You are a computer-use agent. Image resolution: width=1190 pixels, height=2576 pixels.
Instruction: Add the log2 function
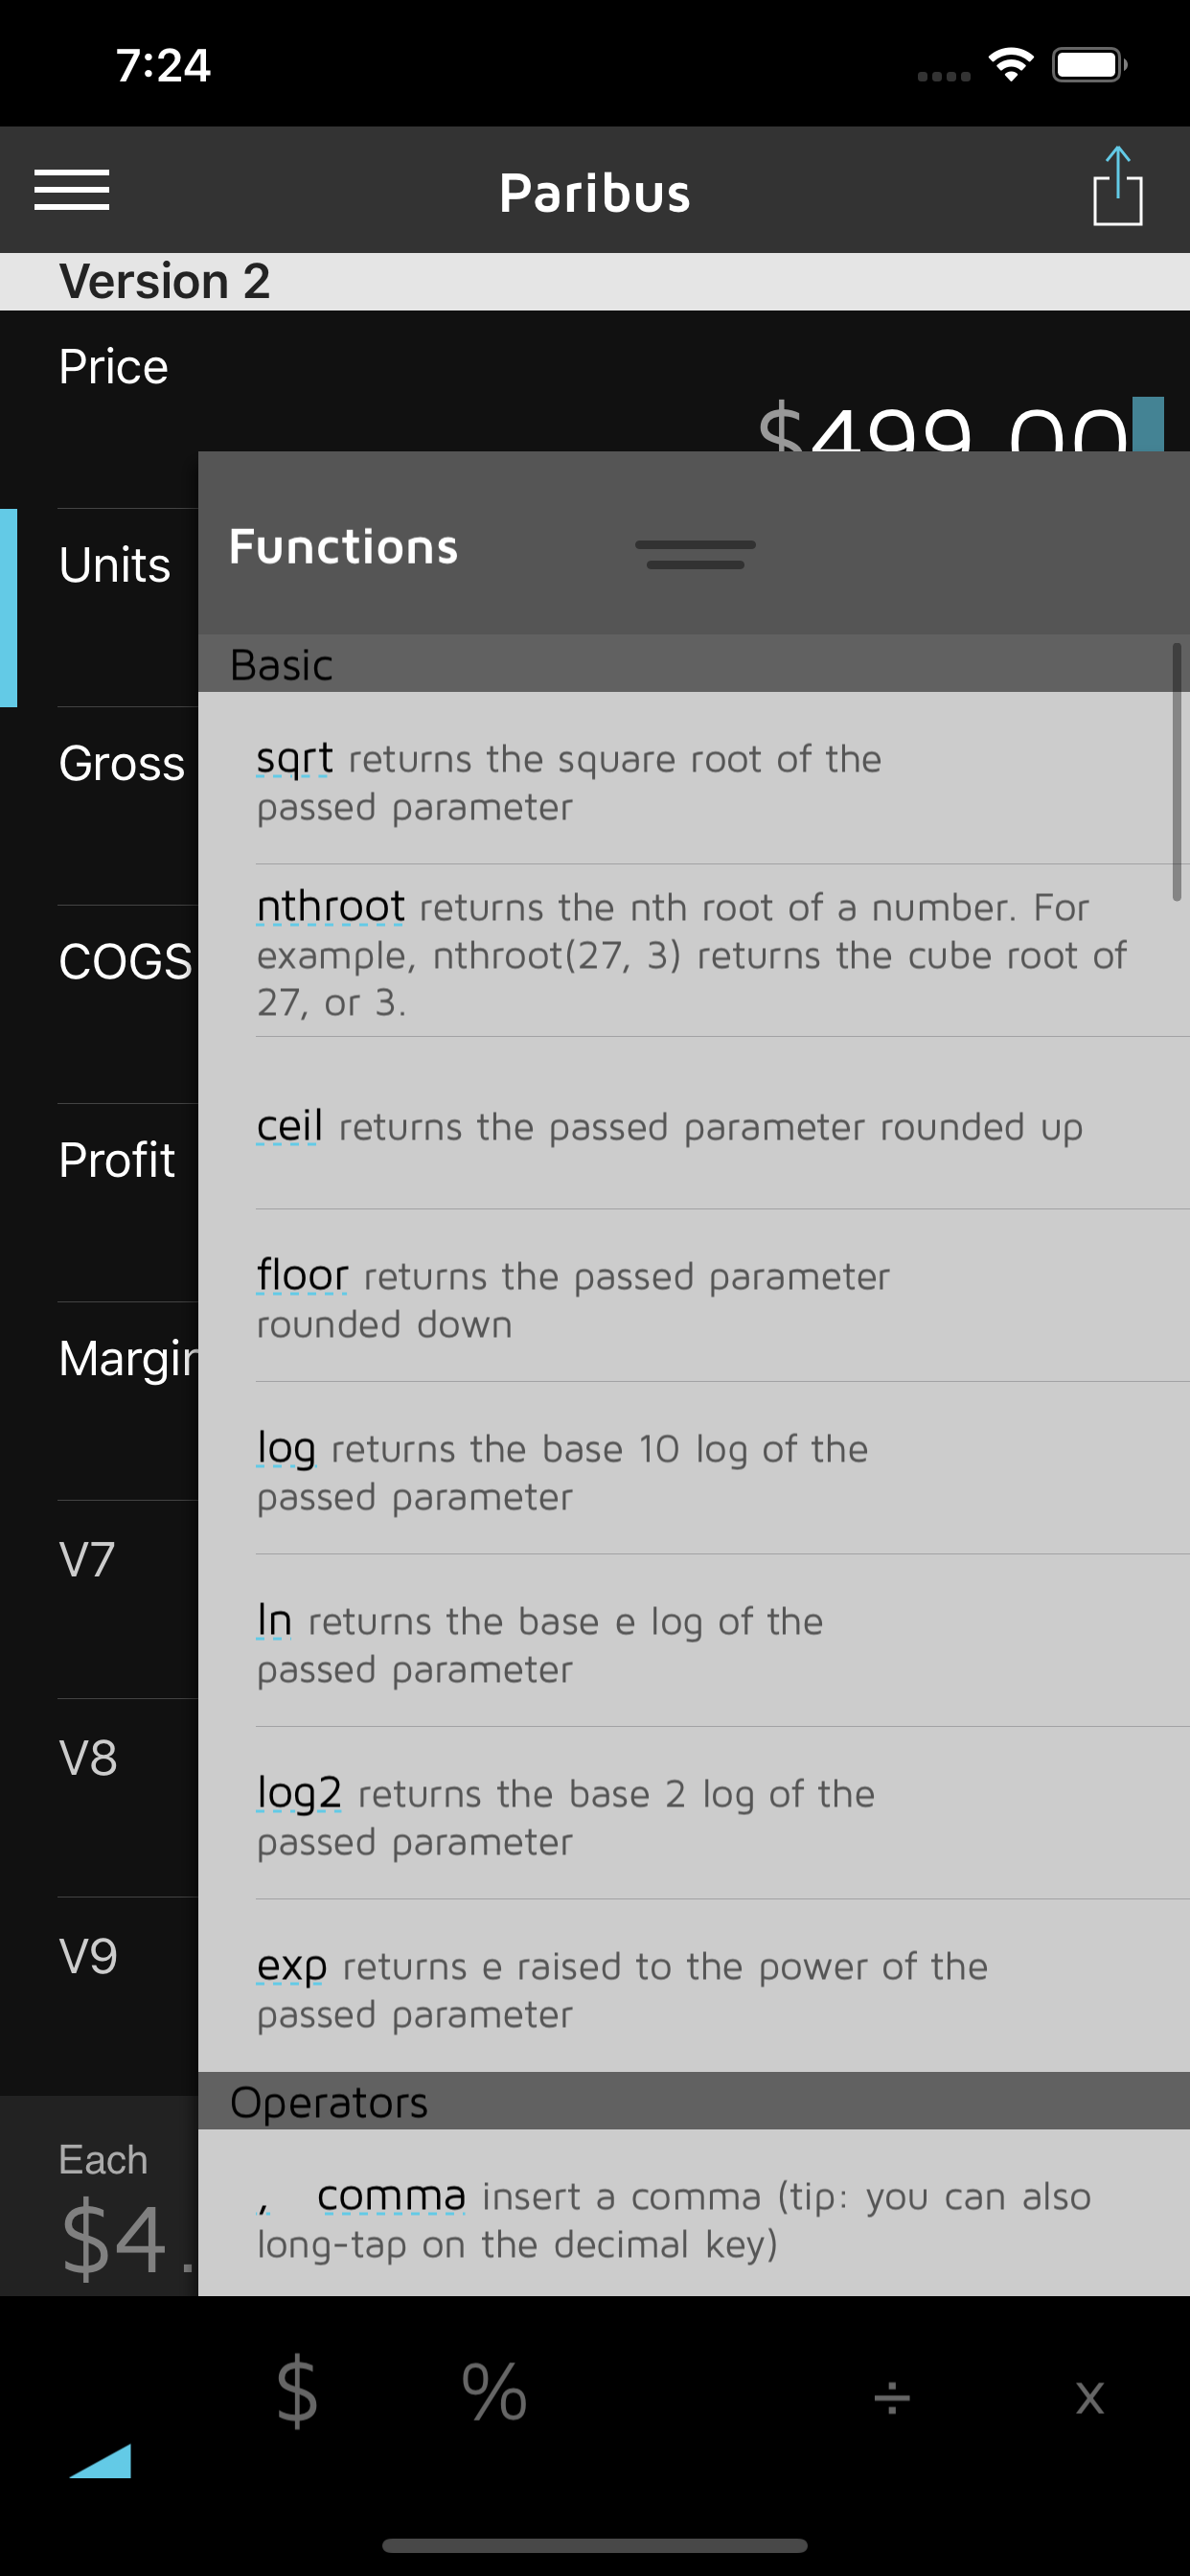(x=299, y=1793)
